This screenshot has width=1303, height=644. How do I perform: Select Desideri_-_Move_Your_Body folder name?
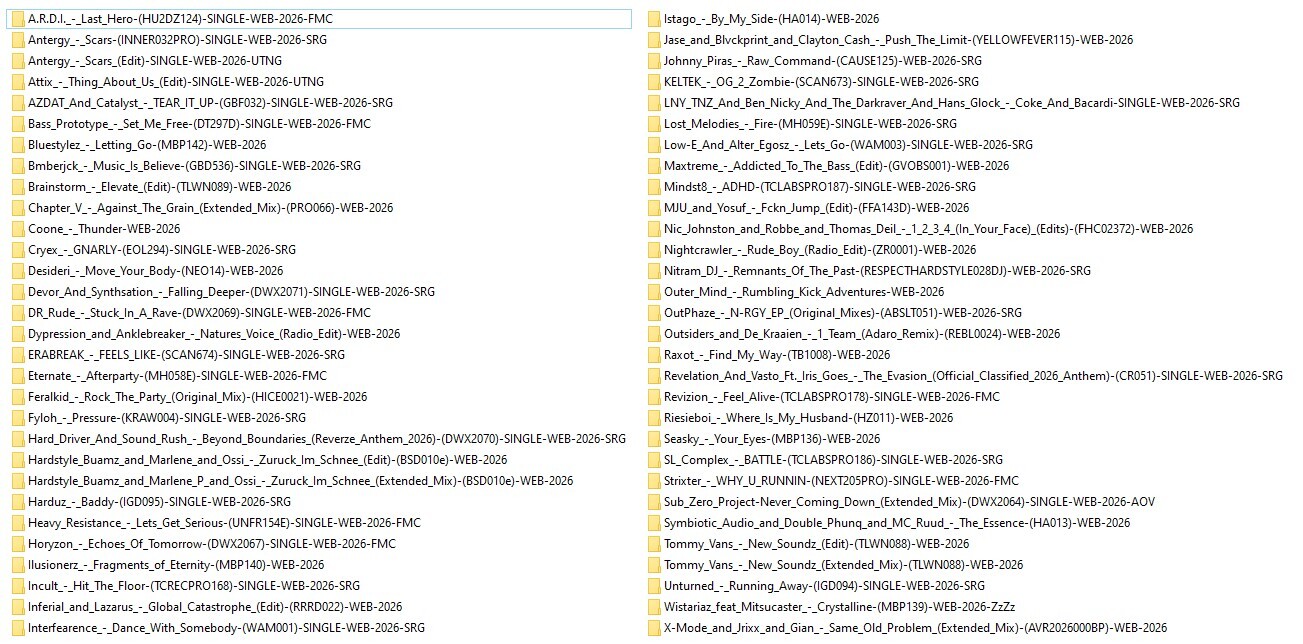click(155, 271)
